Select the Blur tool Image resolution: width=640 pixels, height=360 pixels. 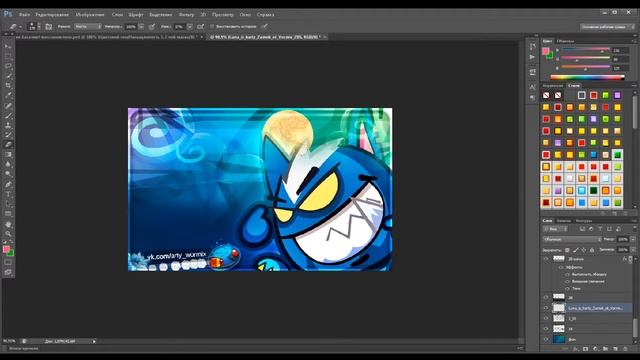(x=8, y=164)
